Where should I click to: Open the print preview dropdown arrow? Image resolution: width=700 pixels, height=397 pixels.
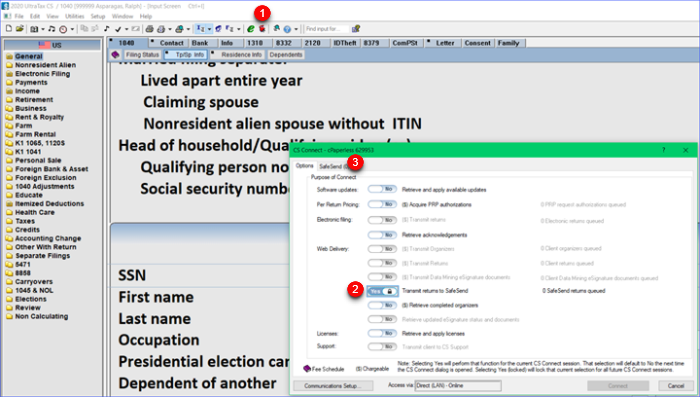pos(170,29)
